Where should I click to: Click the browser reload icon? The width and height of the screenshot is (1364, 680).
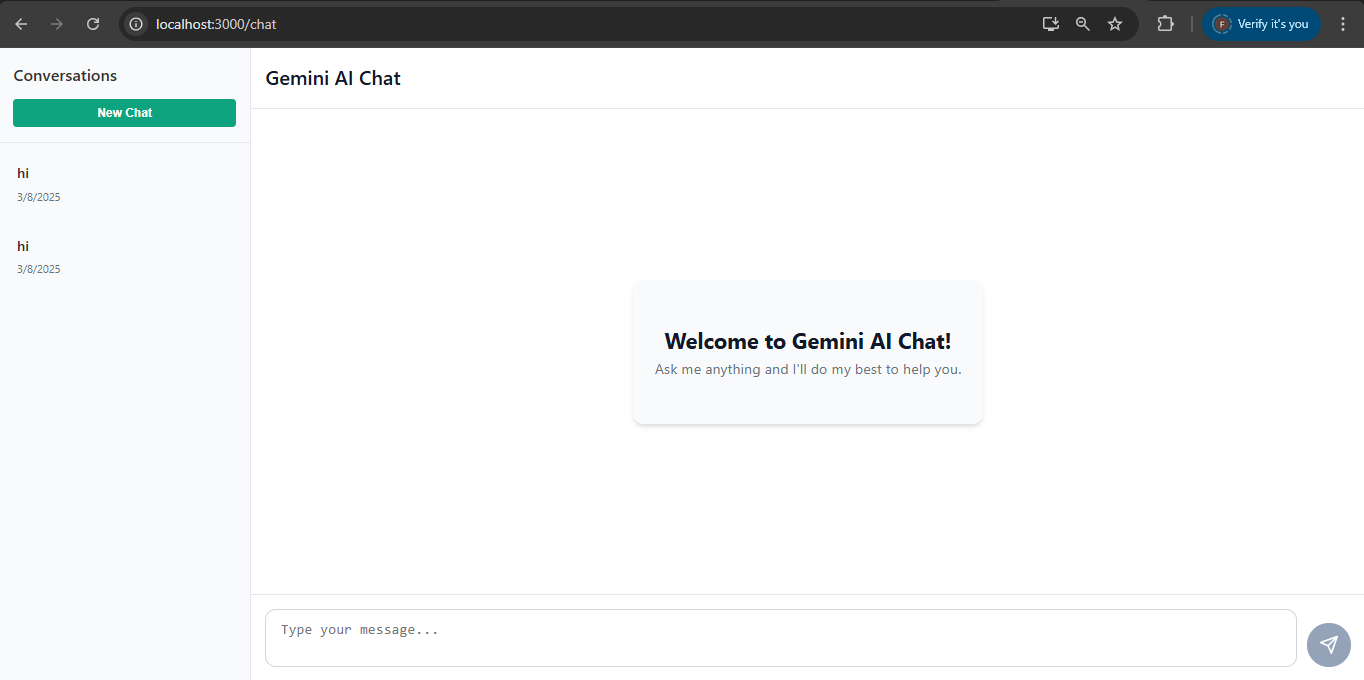(x=92, y=23)
